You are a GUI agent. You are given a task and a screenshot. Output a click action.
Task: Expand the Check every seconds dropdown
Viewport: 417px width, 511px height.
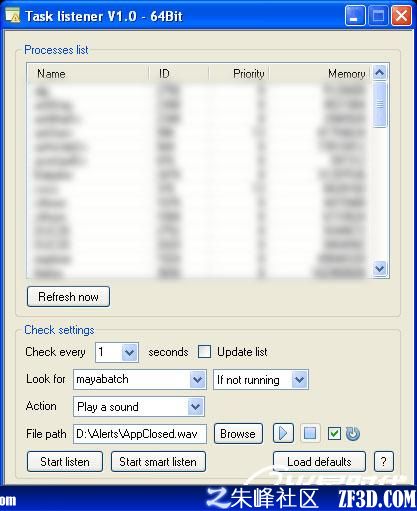129,352
